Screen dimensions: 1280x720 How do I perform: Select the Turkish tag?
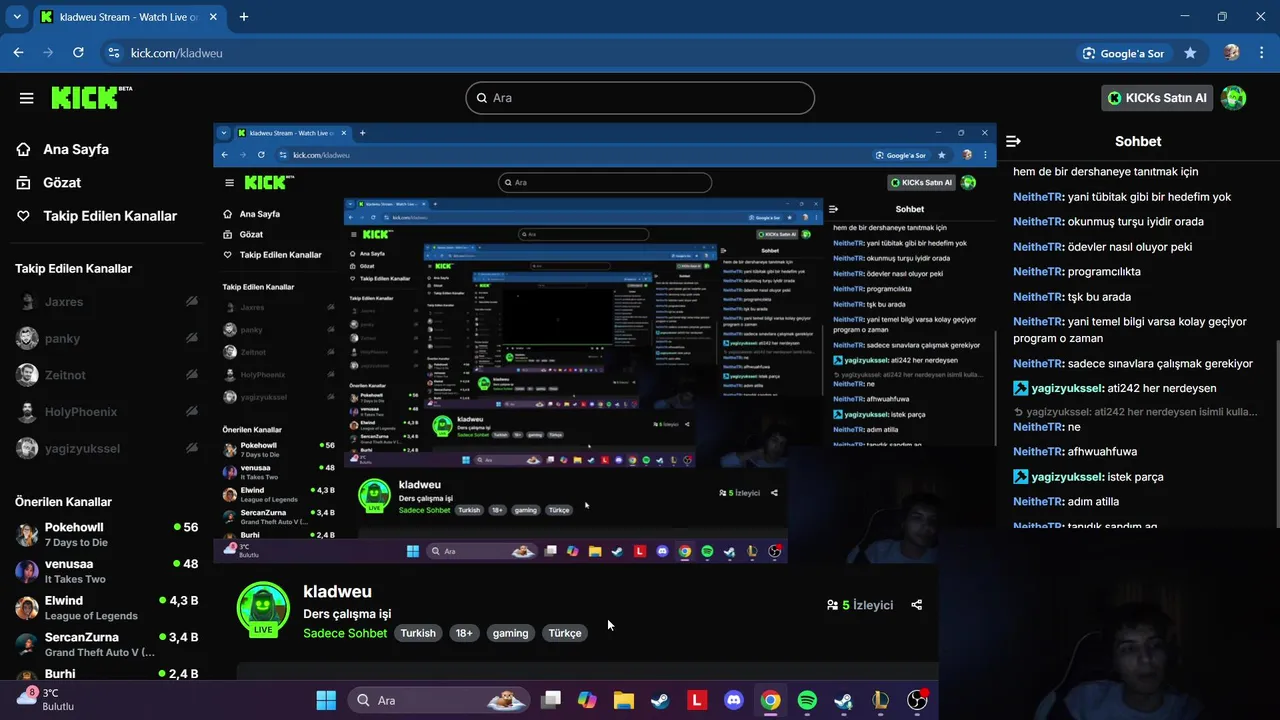(418, 633)
